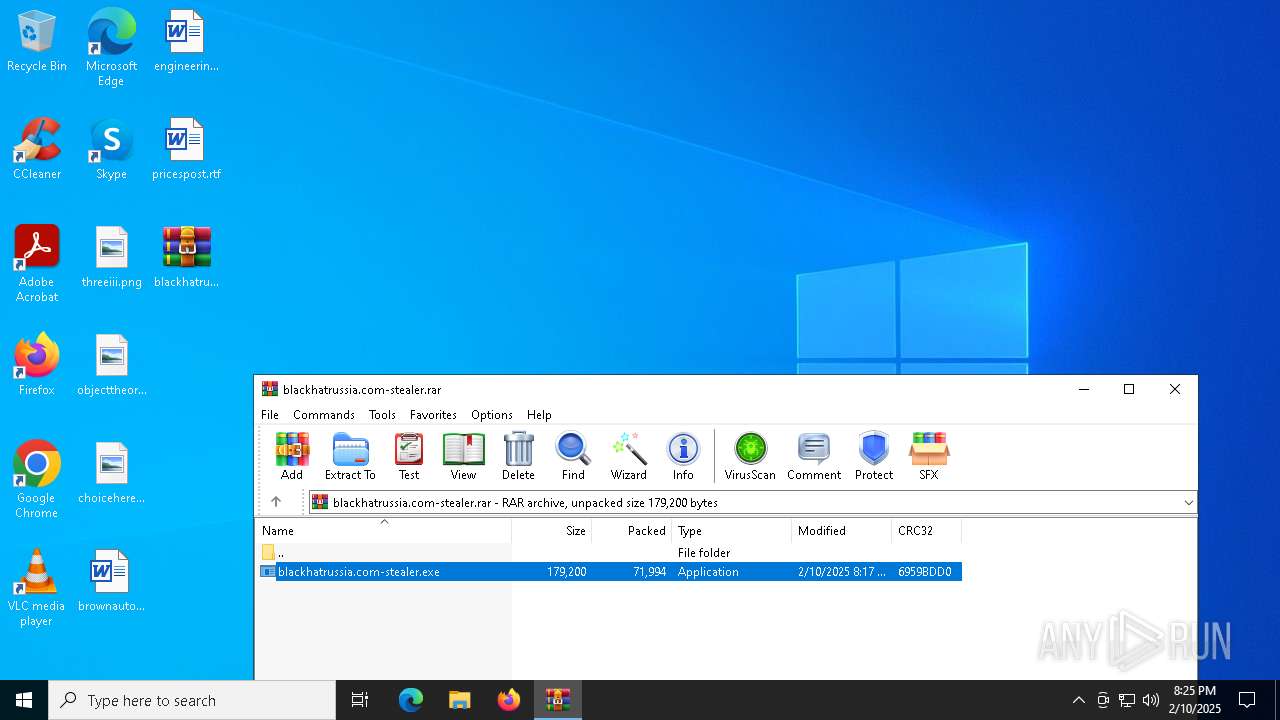Open the Favorites menu
Screen dimensions: 1280x720
(x=433, y=415)
